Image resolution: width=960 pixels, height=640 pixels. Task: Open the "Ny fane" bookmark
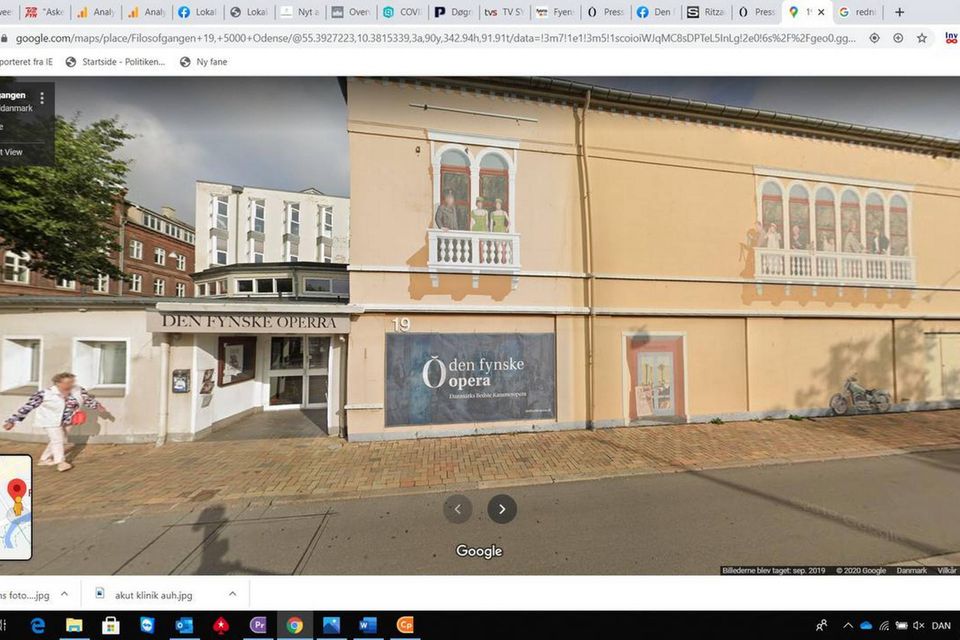[204, 62]
